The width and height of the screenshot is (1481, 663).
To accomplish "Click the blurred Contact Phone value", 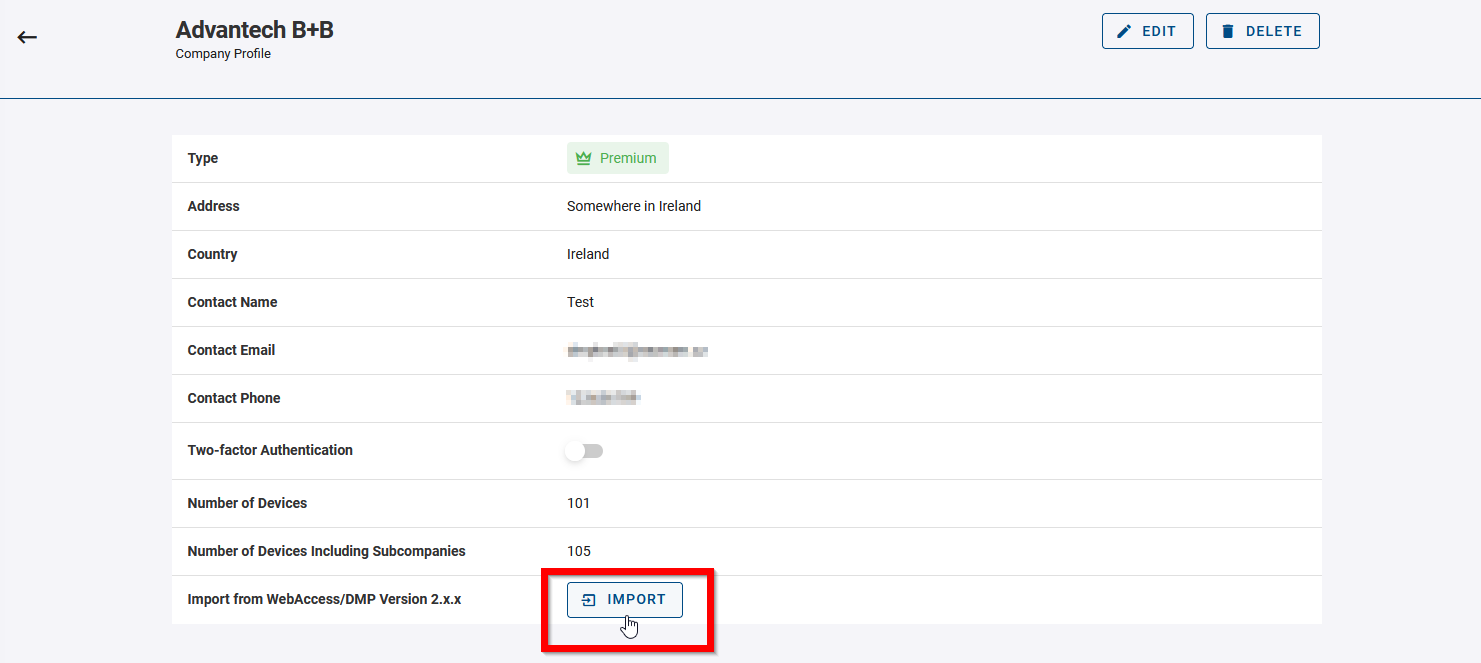I will point(603,398).
